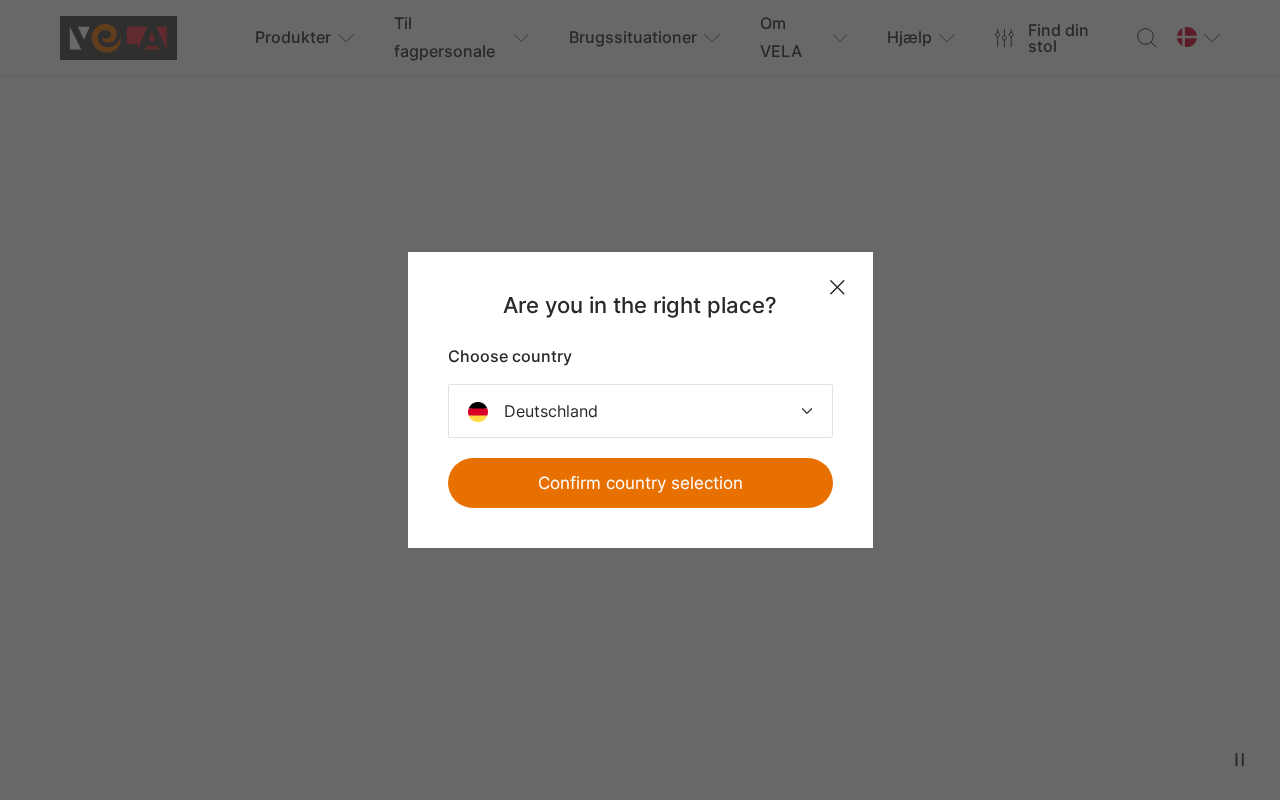This screenshot has width=1280, height=800.
Task: Click the dropdown arrow in country field
Action: tap(807, 411)
